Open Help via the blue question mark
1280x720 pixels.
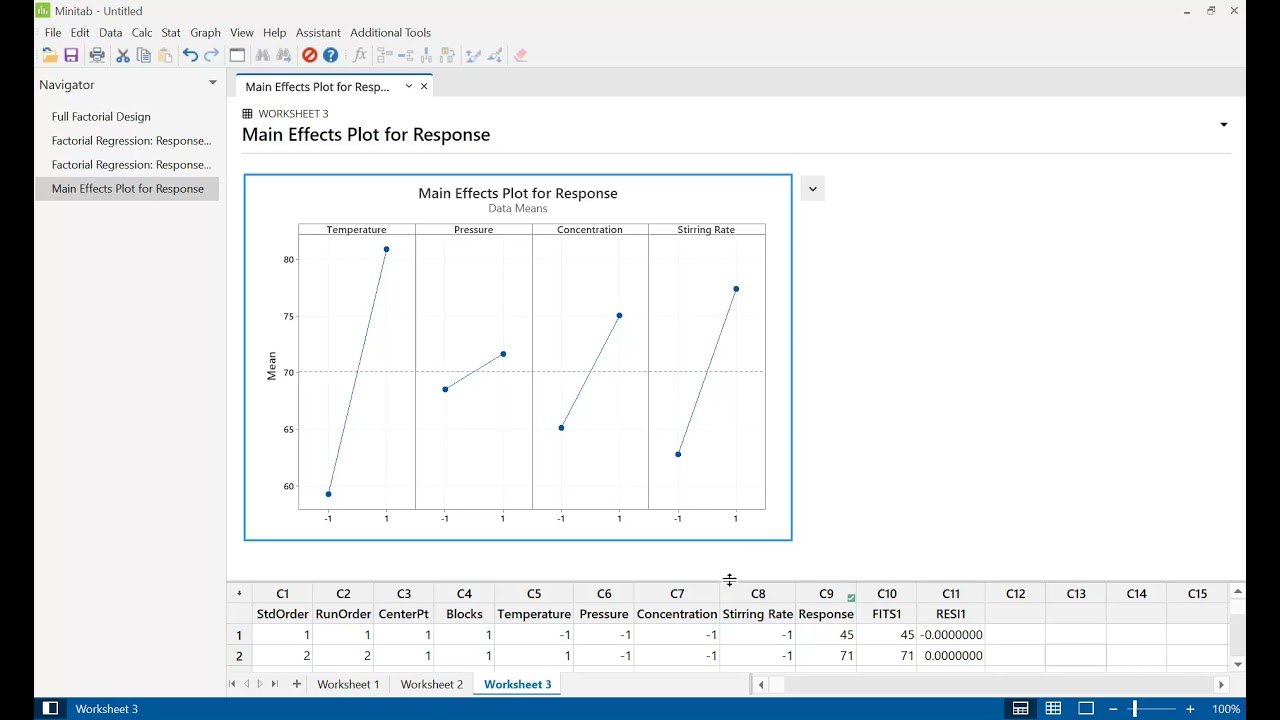click(x=331, y=56)
